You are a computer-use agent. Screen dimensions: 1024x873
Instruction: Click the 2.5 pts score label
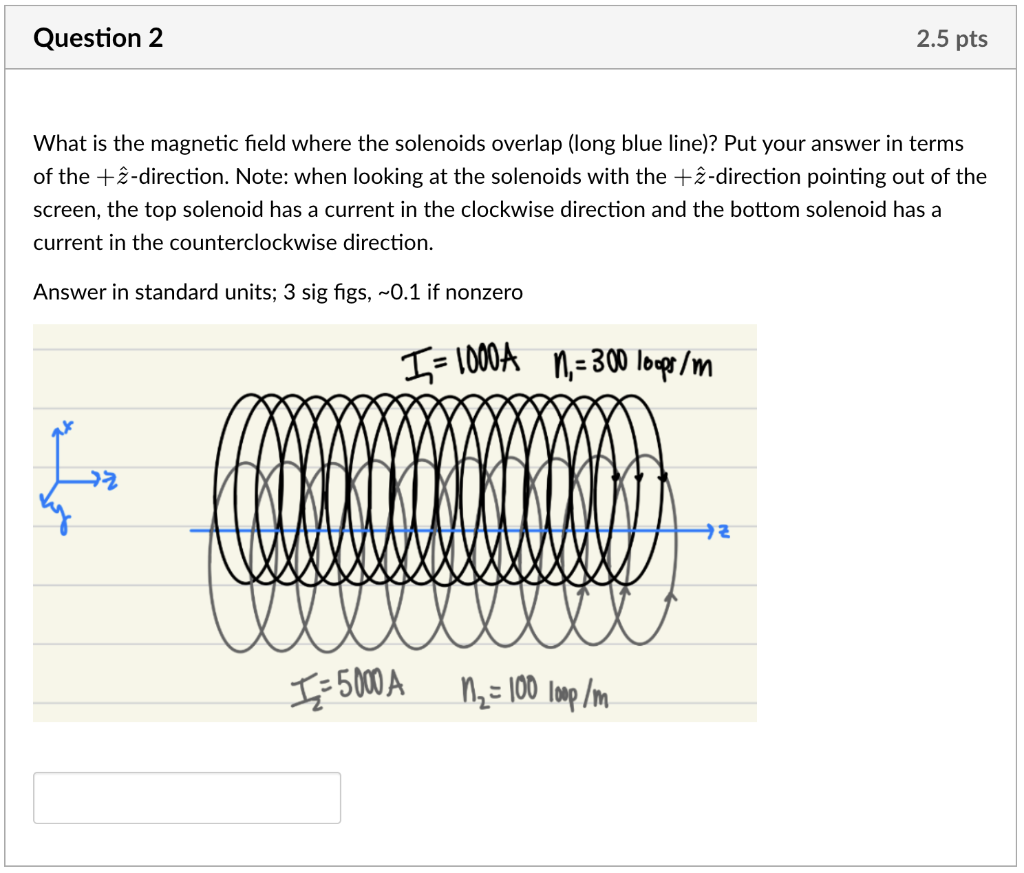pyautogui.click(x=951, y=38)
